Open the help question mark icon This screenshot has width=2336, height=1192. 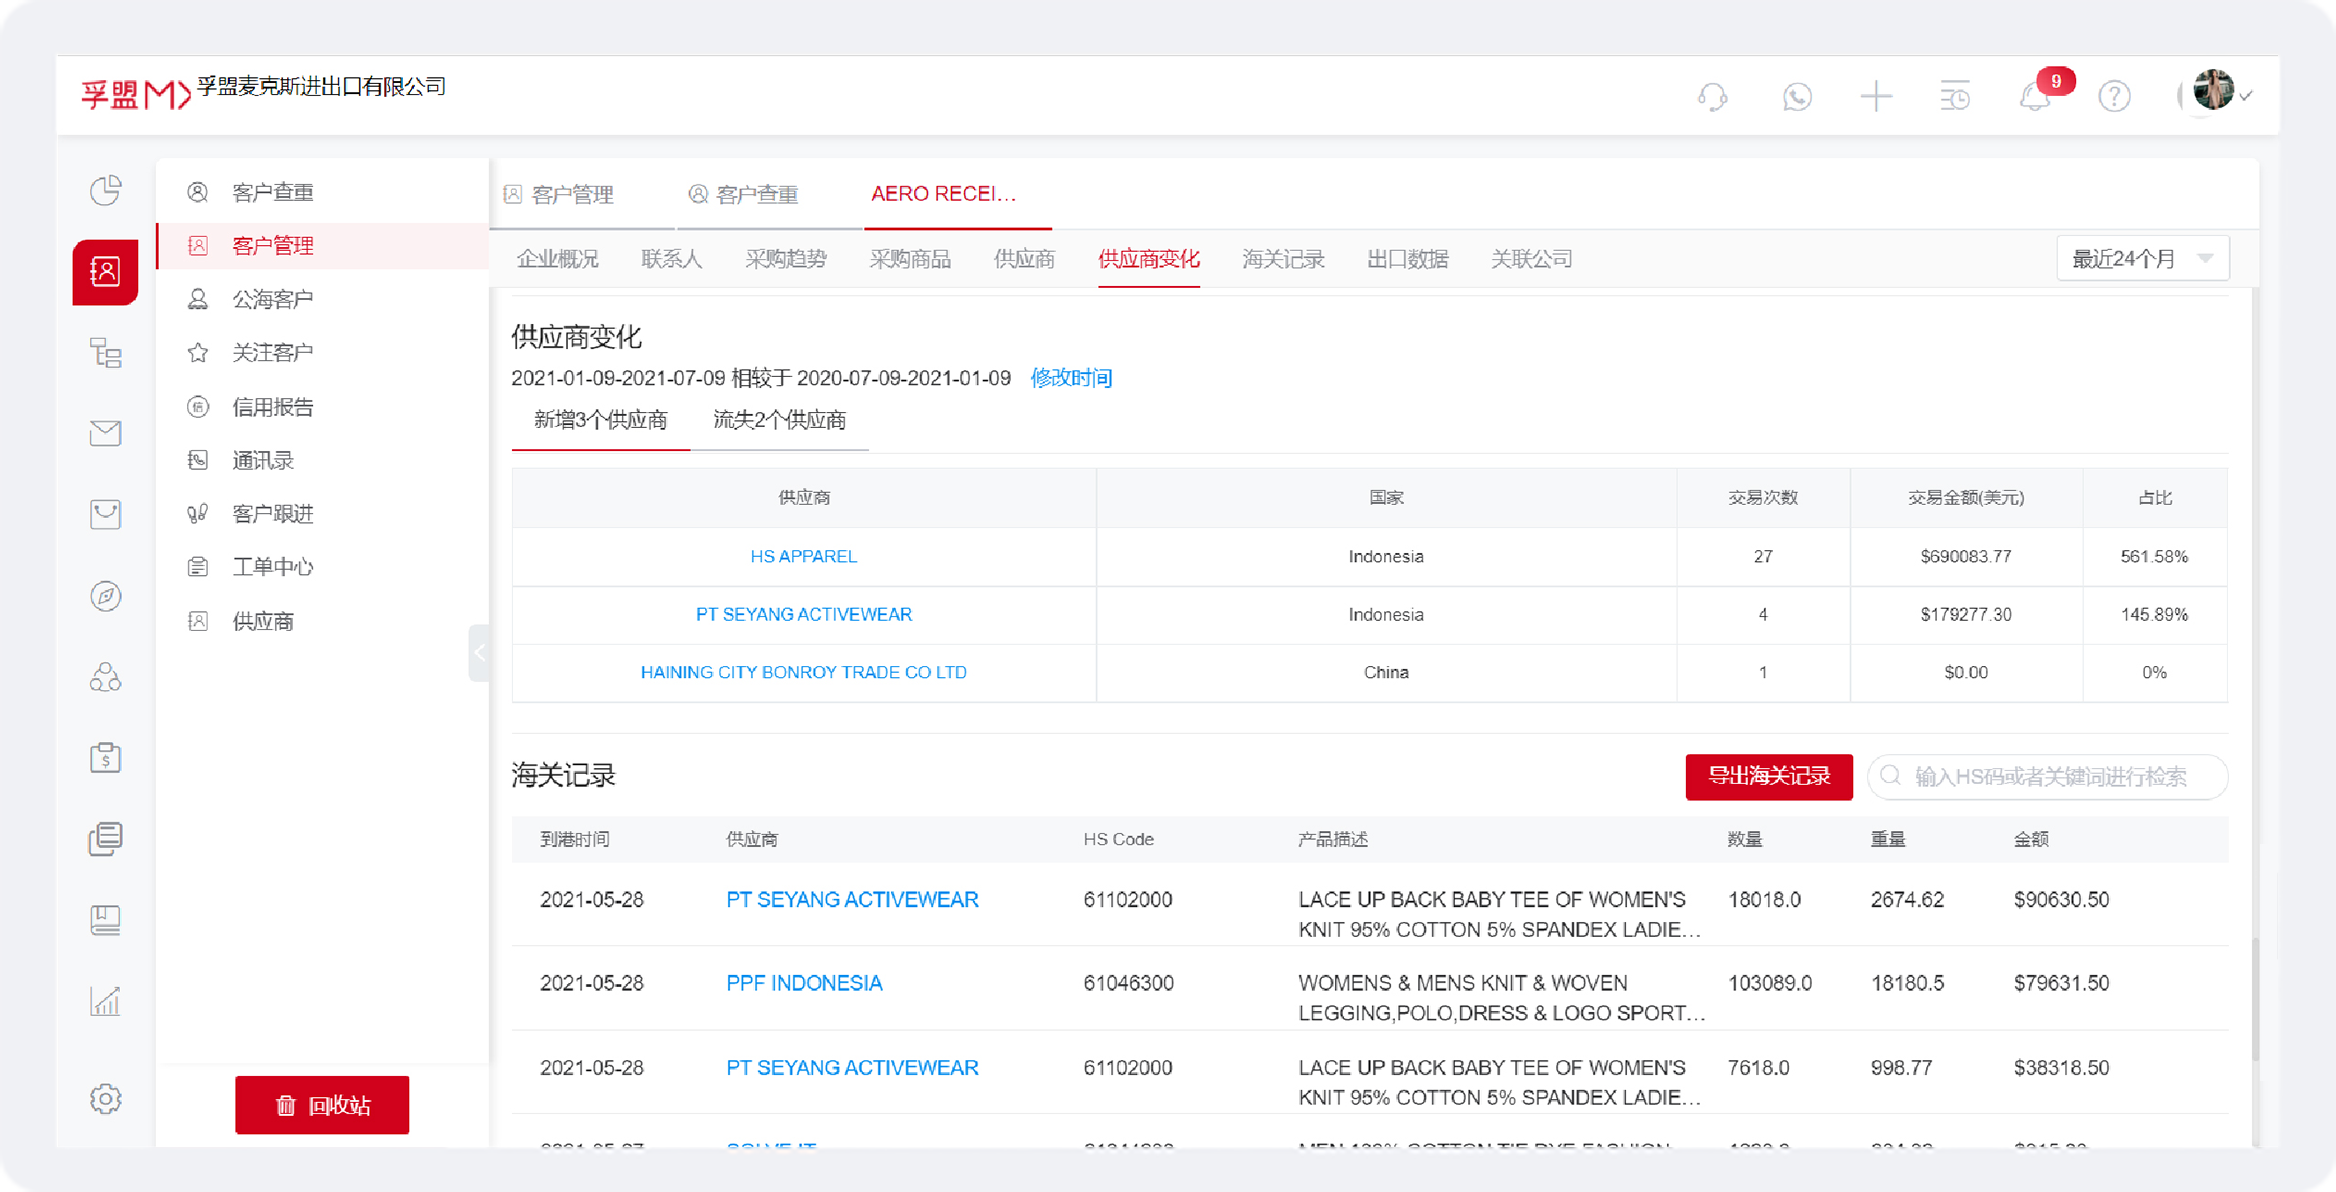2115,96
